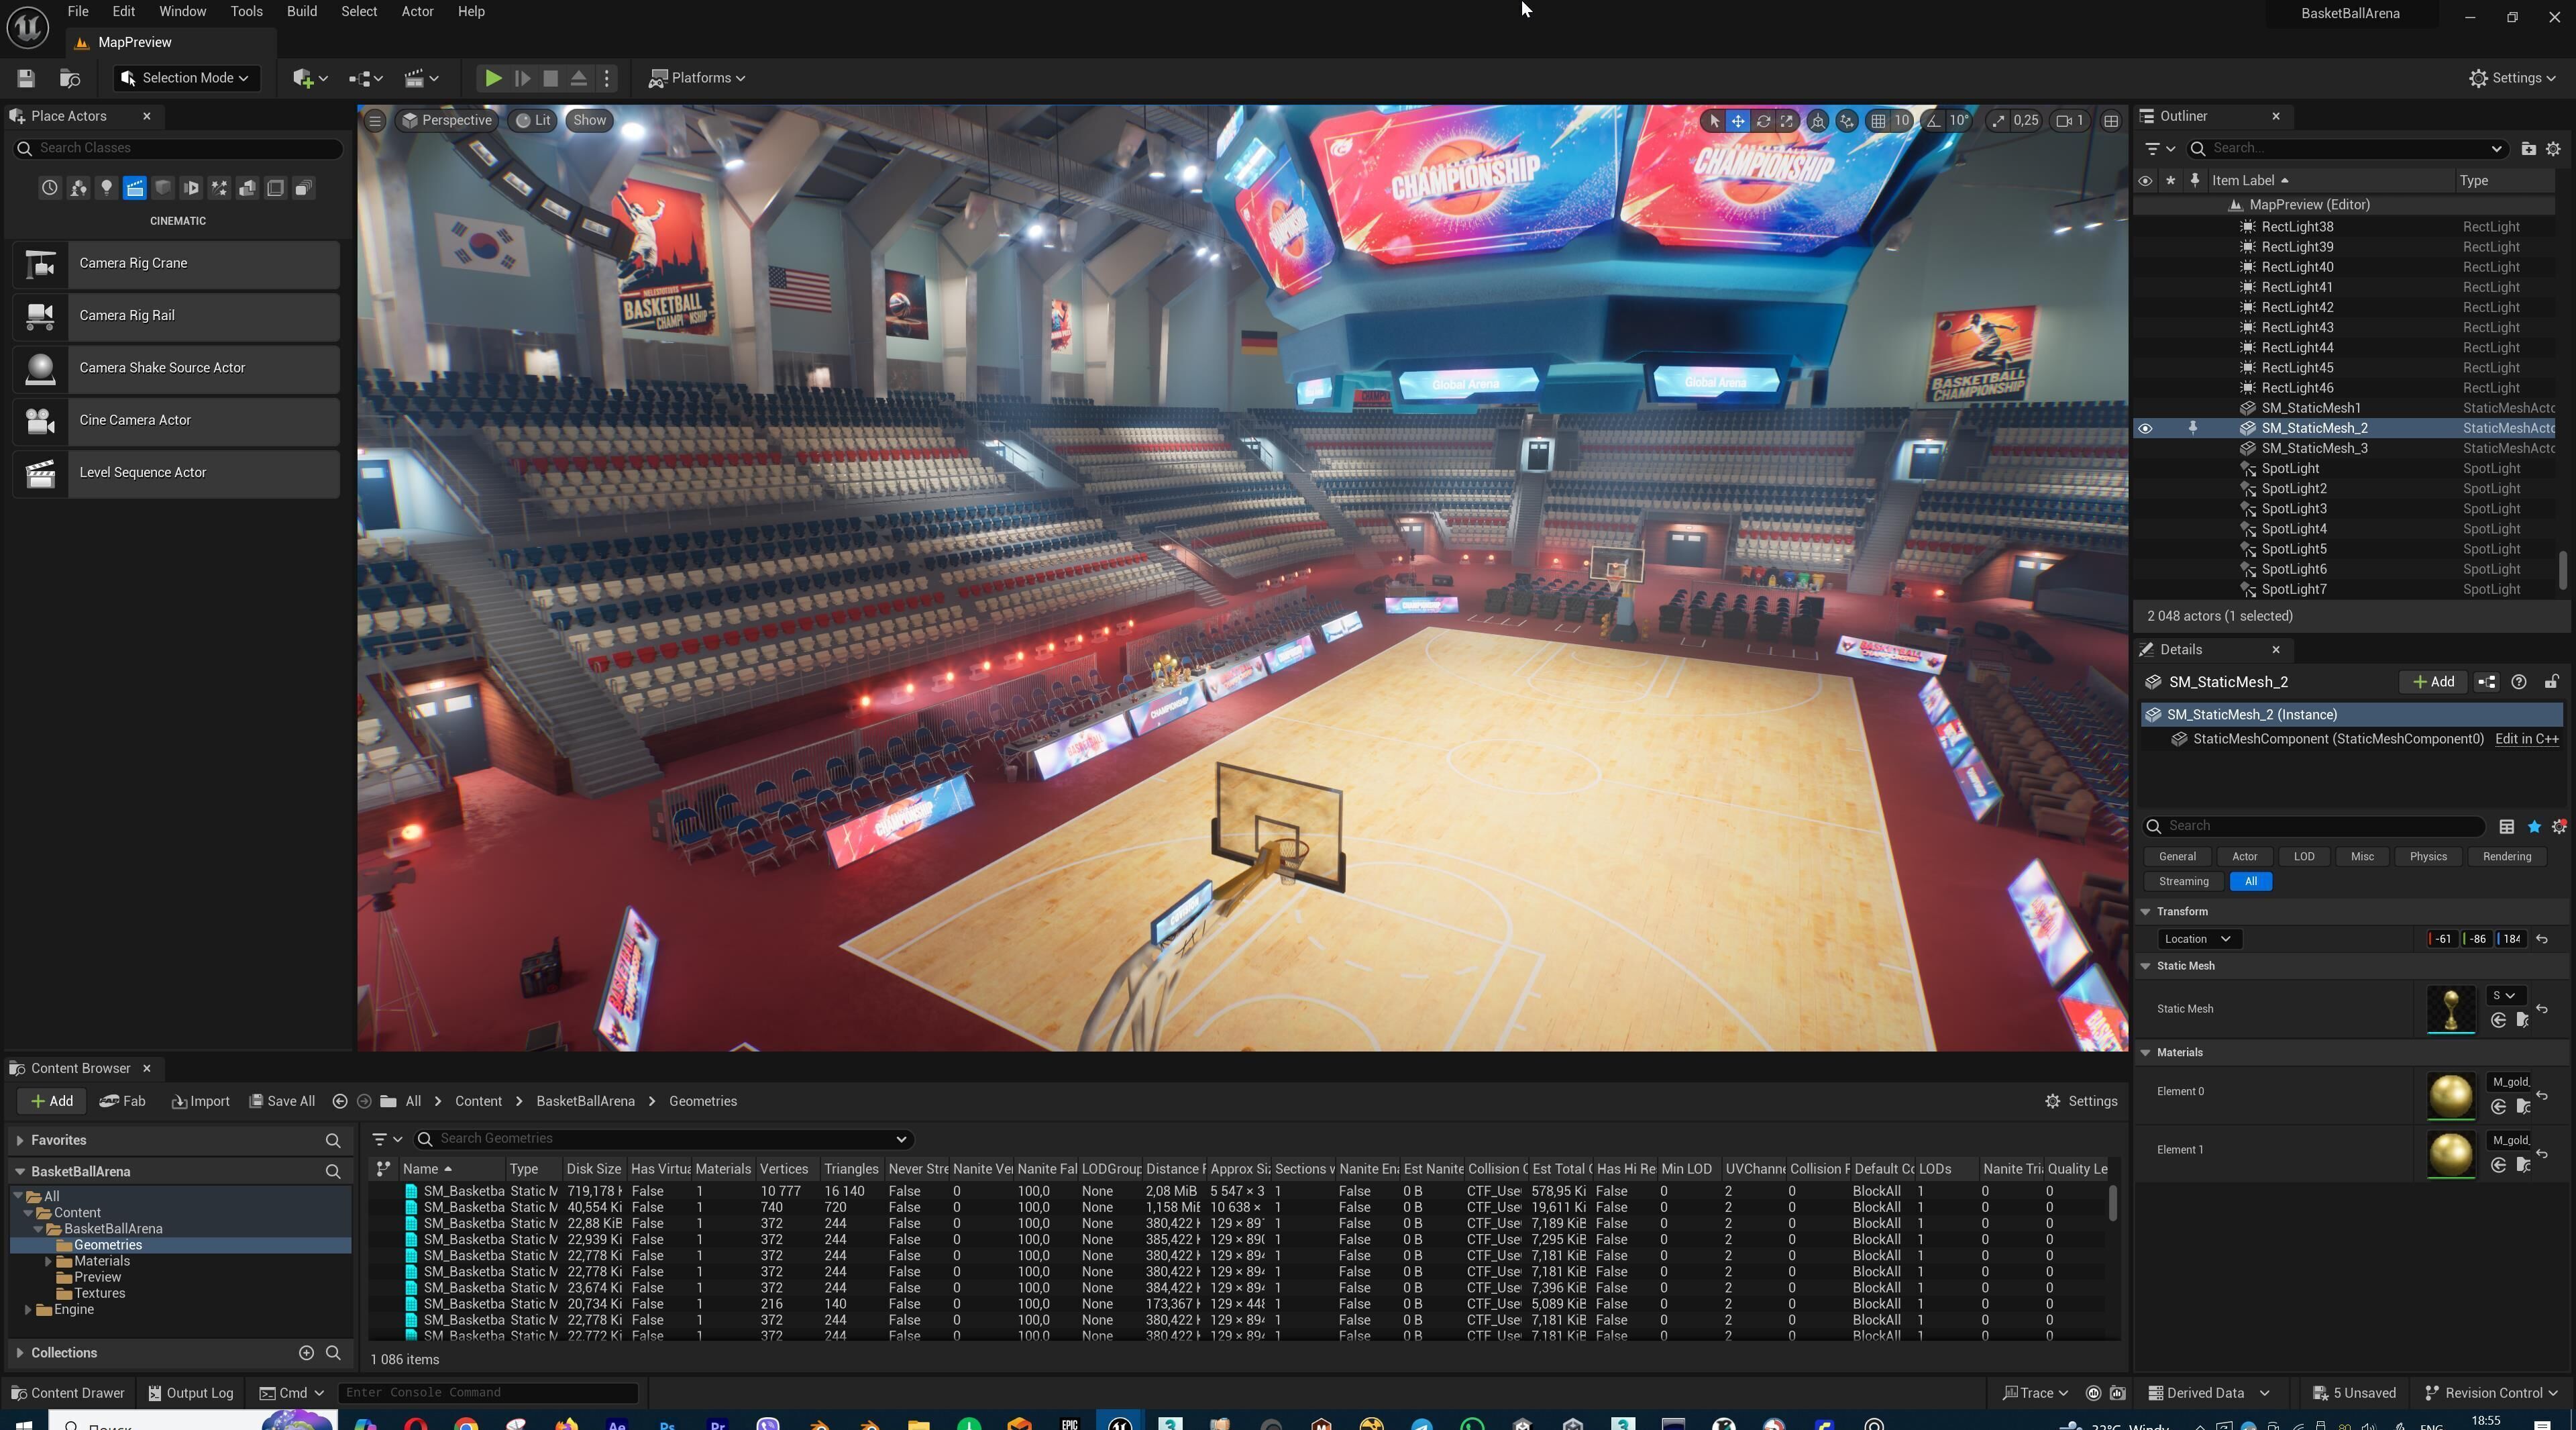Viewport: 2576px width, 1430px height.
Task: Open the Perspective view mode dropdown
Action: pos(447,120)
